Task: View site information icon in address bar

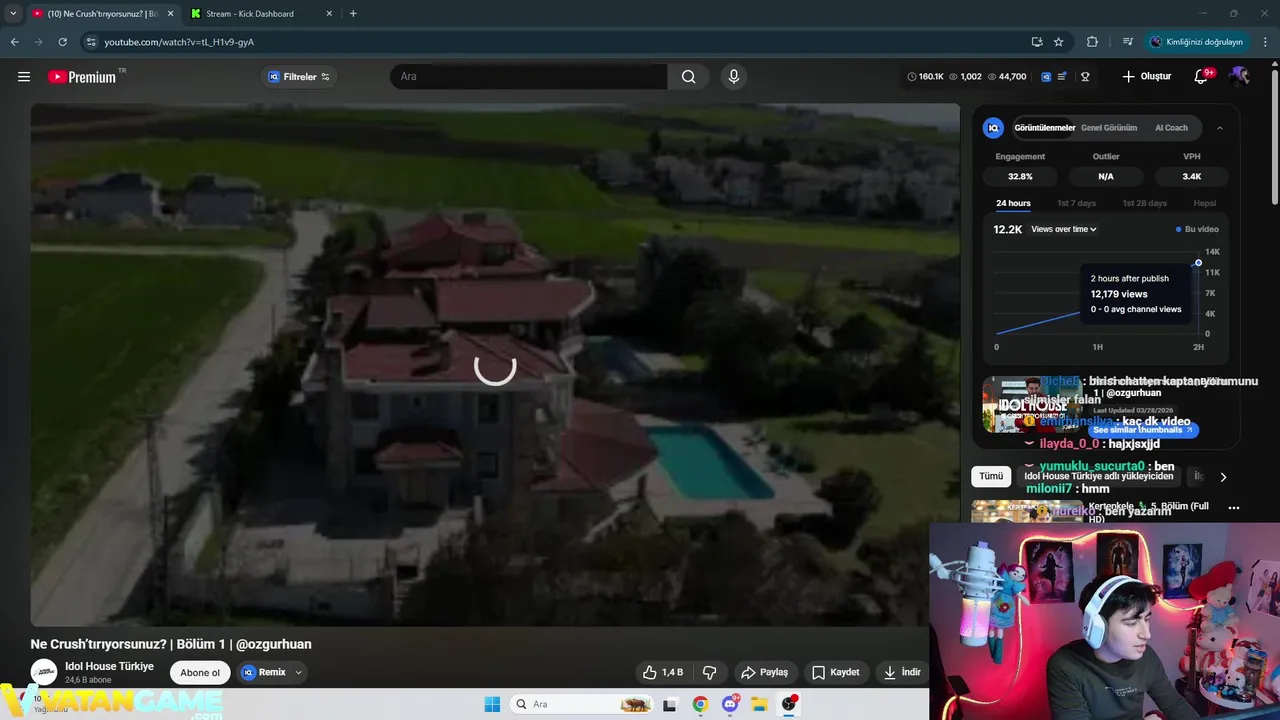Action: click(x=91, y=42)
